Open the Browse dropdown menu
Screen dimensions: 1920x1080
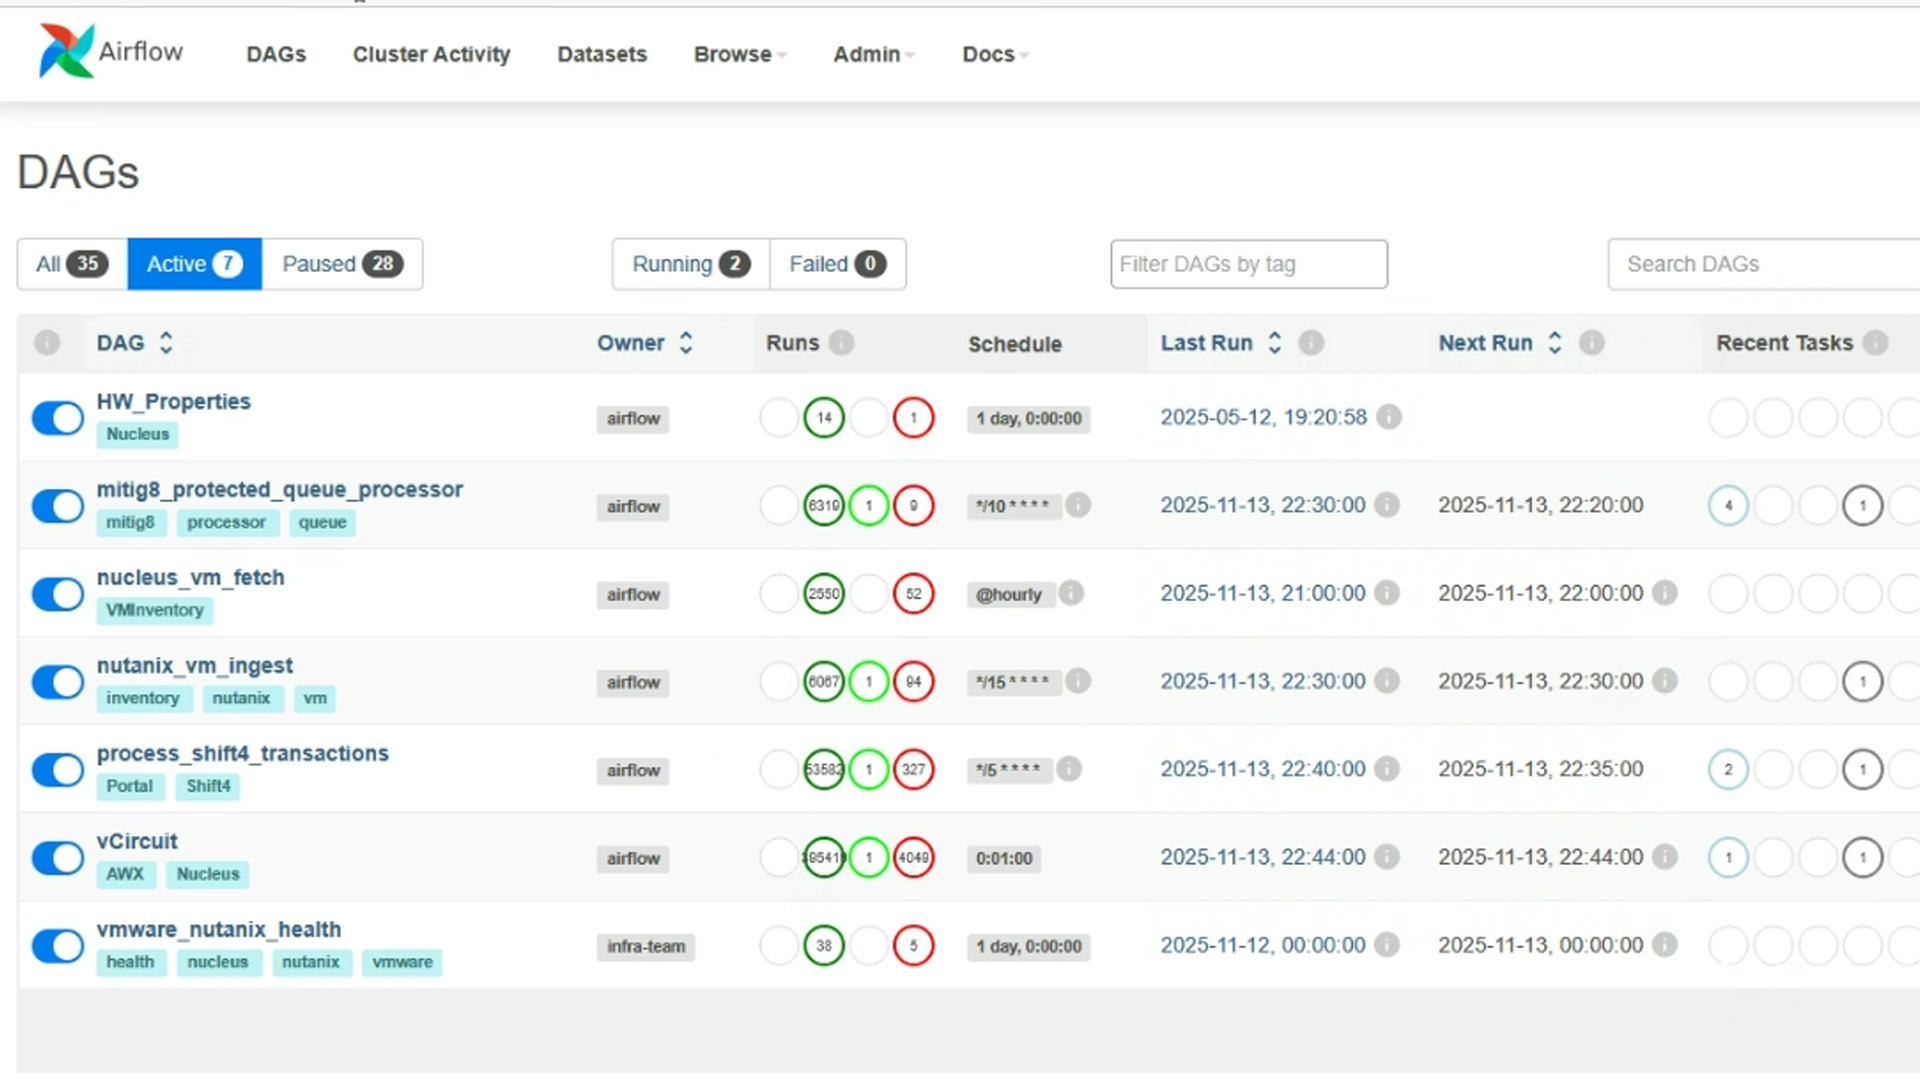(739, 54)
